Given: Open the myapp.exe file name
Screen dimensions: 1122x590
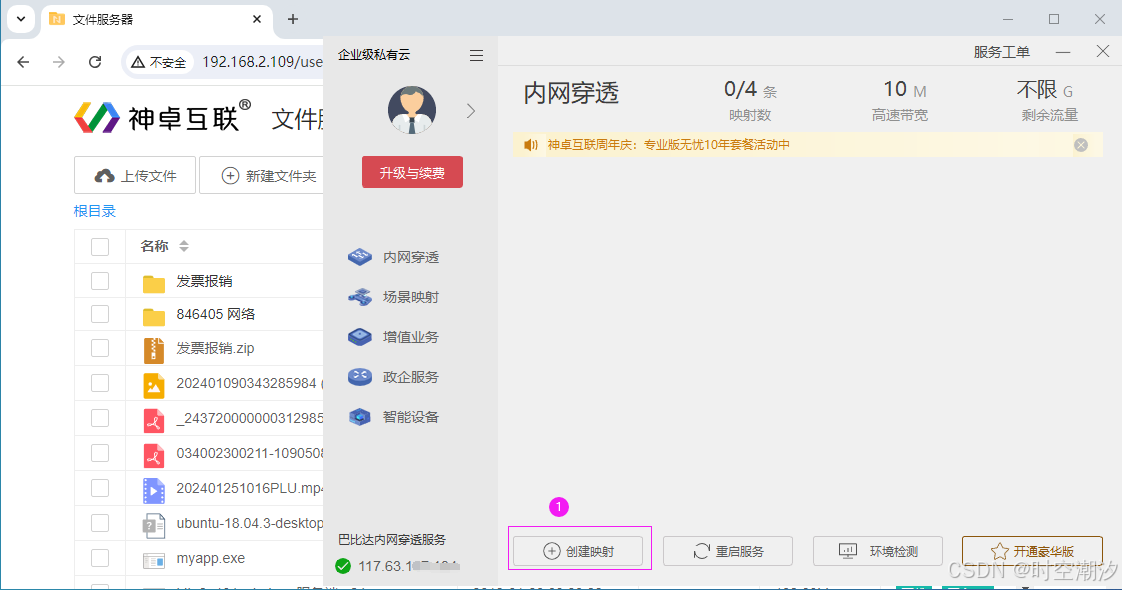Looking at the screenshot, I should pyautogui.click(x=210, y=558).
